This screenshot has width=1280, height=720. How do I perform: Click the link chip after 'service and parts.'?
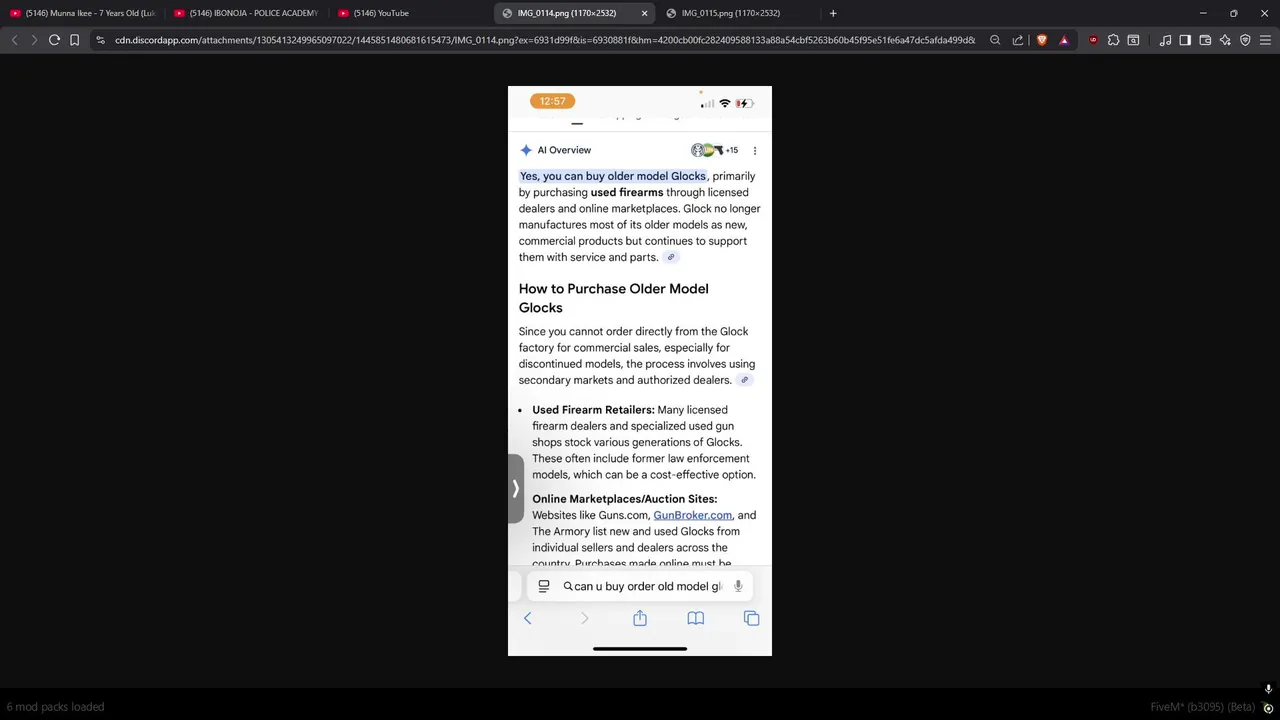coord(671,257)
